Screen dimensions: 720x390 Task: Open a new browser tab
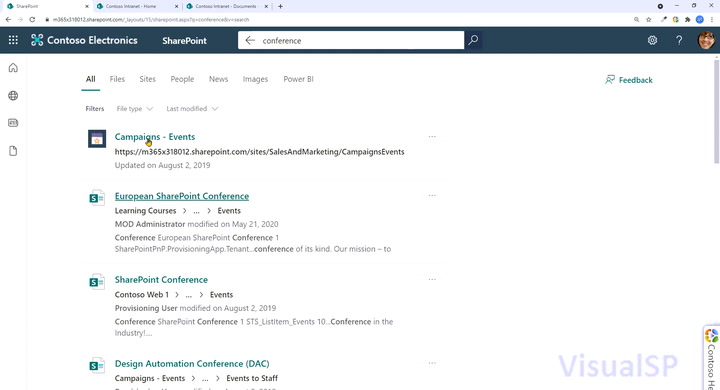click(x=280, y=6)
